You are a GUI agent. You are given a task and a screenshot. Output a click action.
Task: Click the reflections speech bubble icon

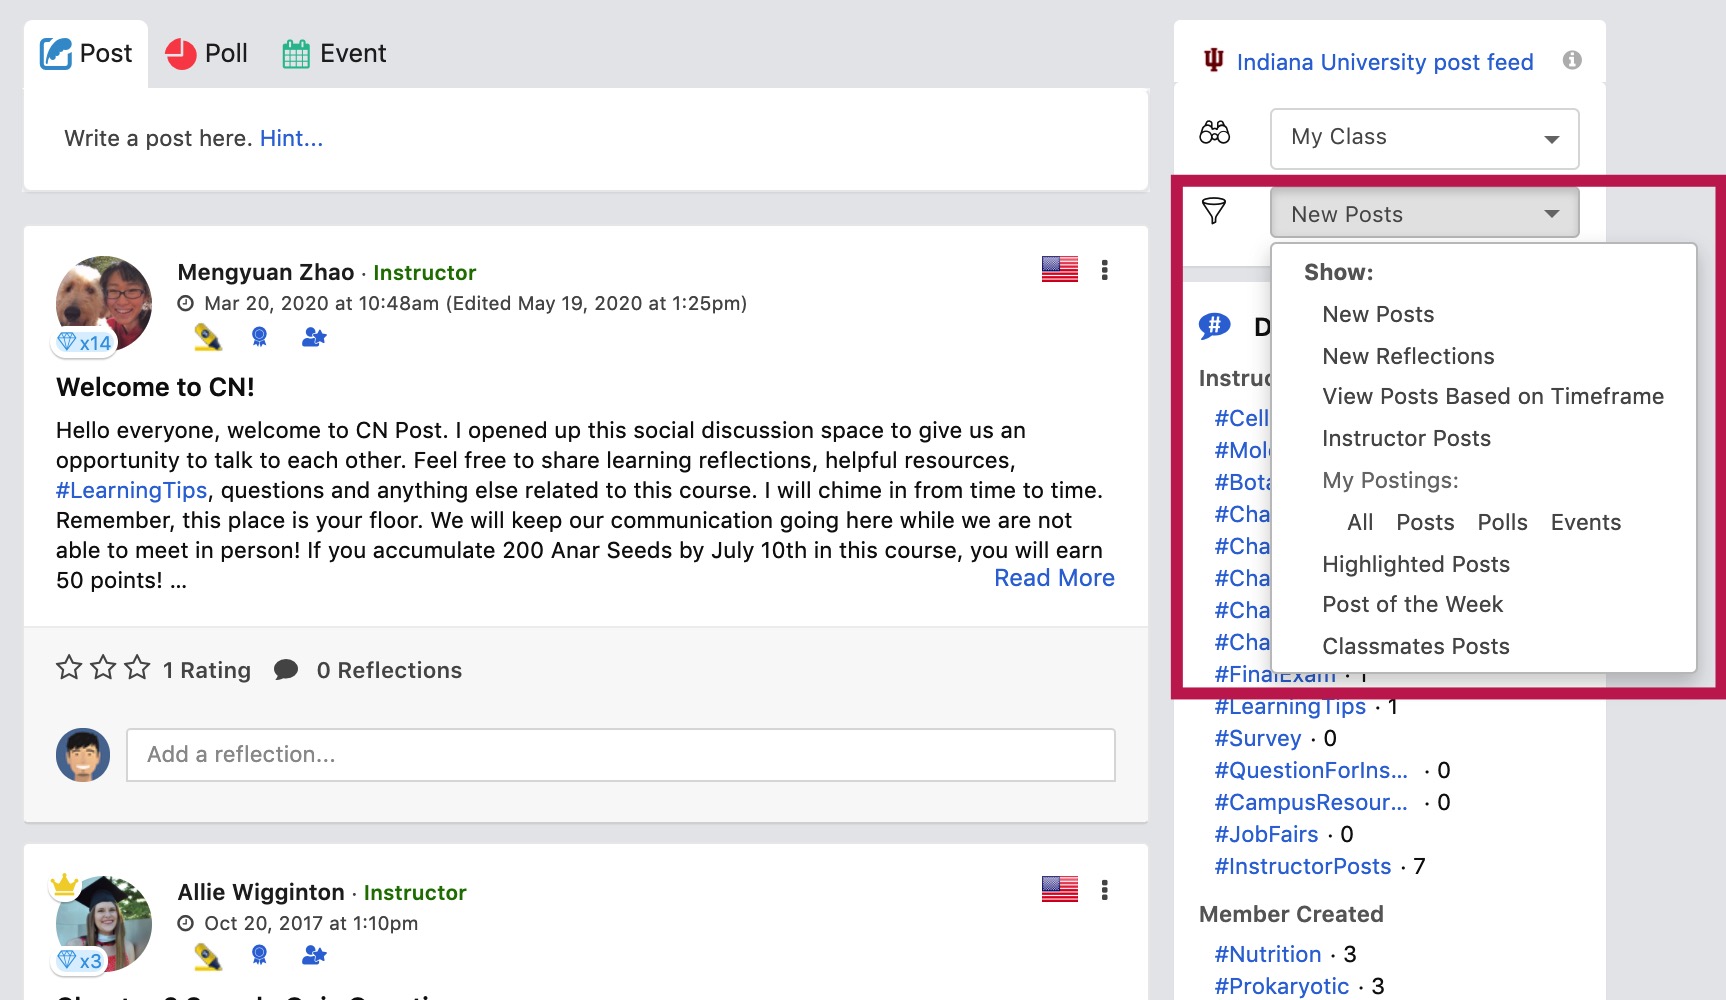tap(286, 670)
